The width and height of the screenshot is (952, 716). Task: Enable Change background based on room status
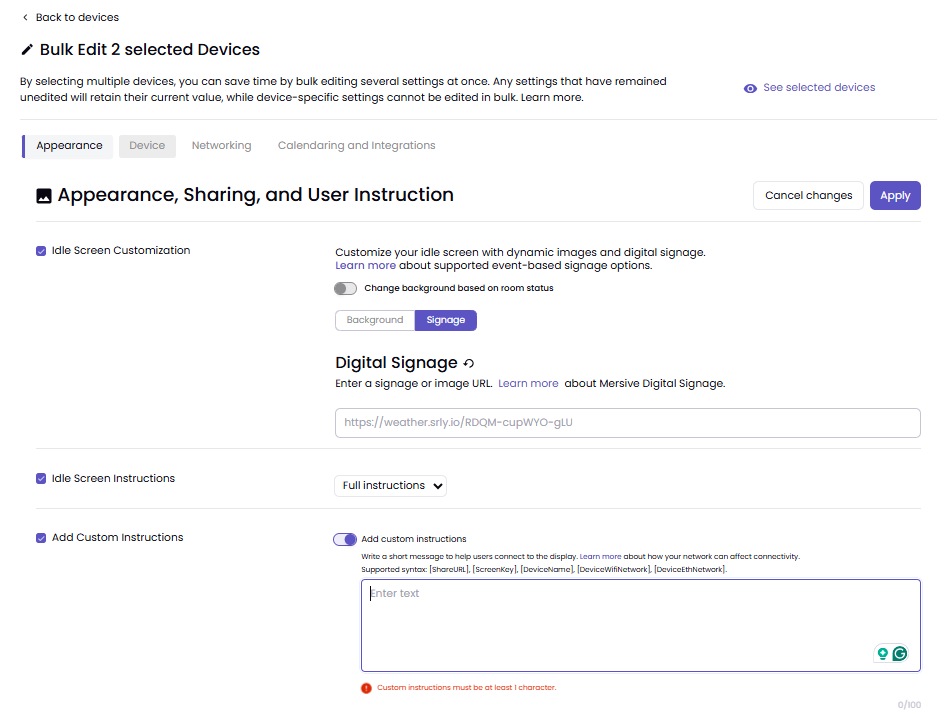pos(345,288)
